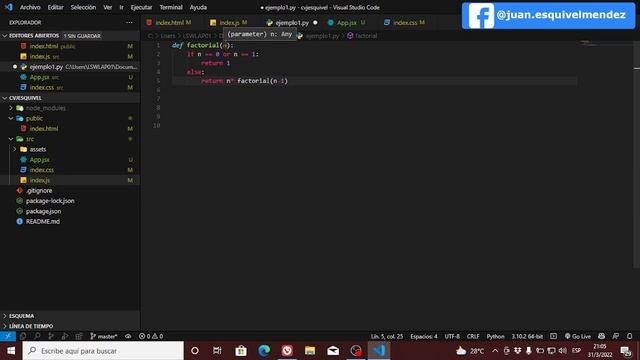Collapse the public folder
640x360 pixels.
70,118
